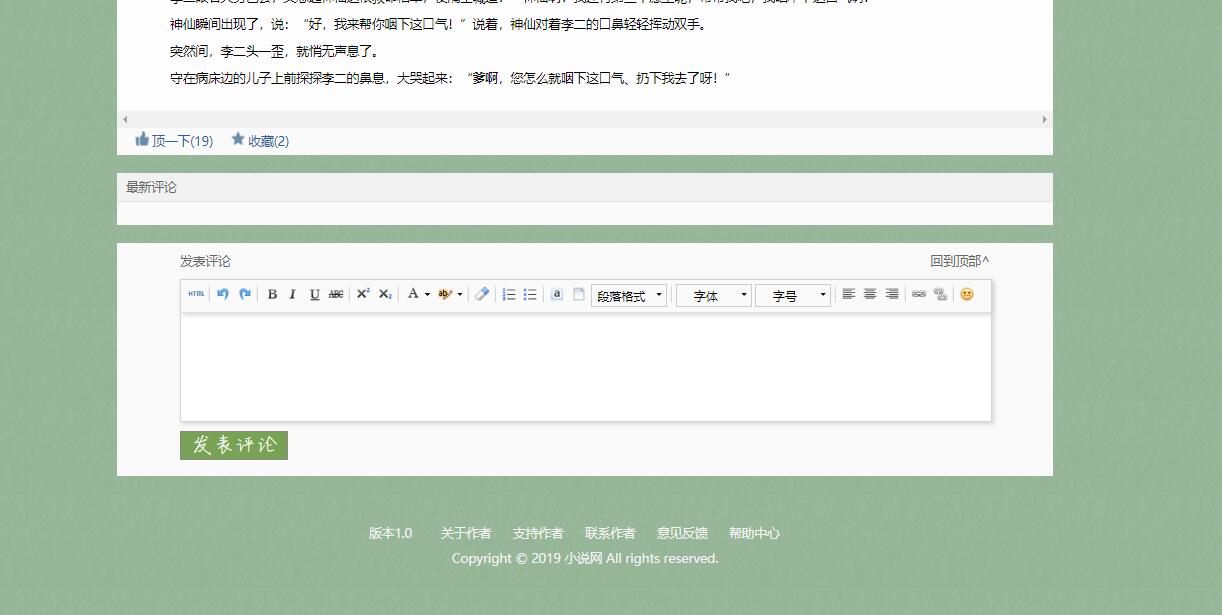Open the 帮助中心 help center link
The width and height of the screenshot is (1222, 615).
click(755, 533)
